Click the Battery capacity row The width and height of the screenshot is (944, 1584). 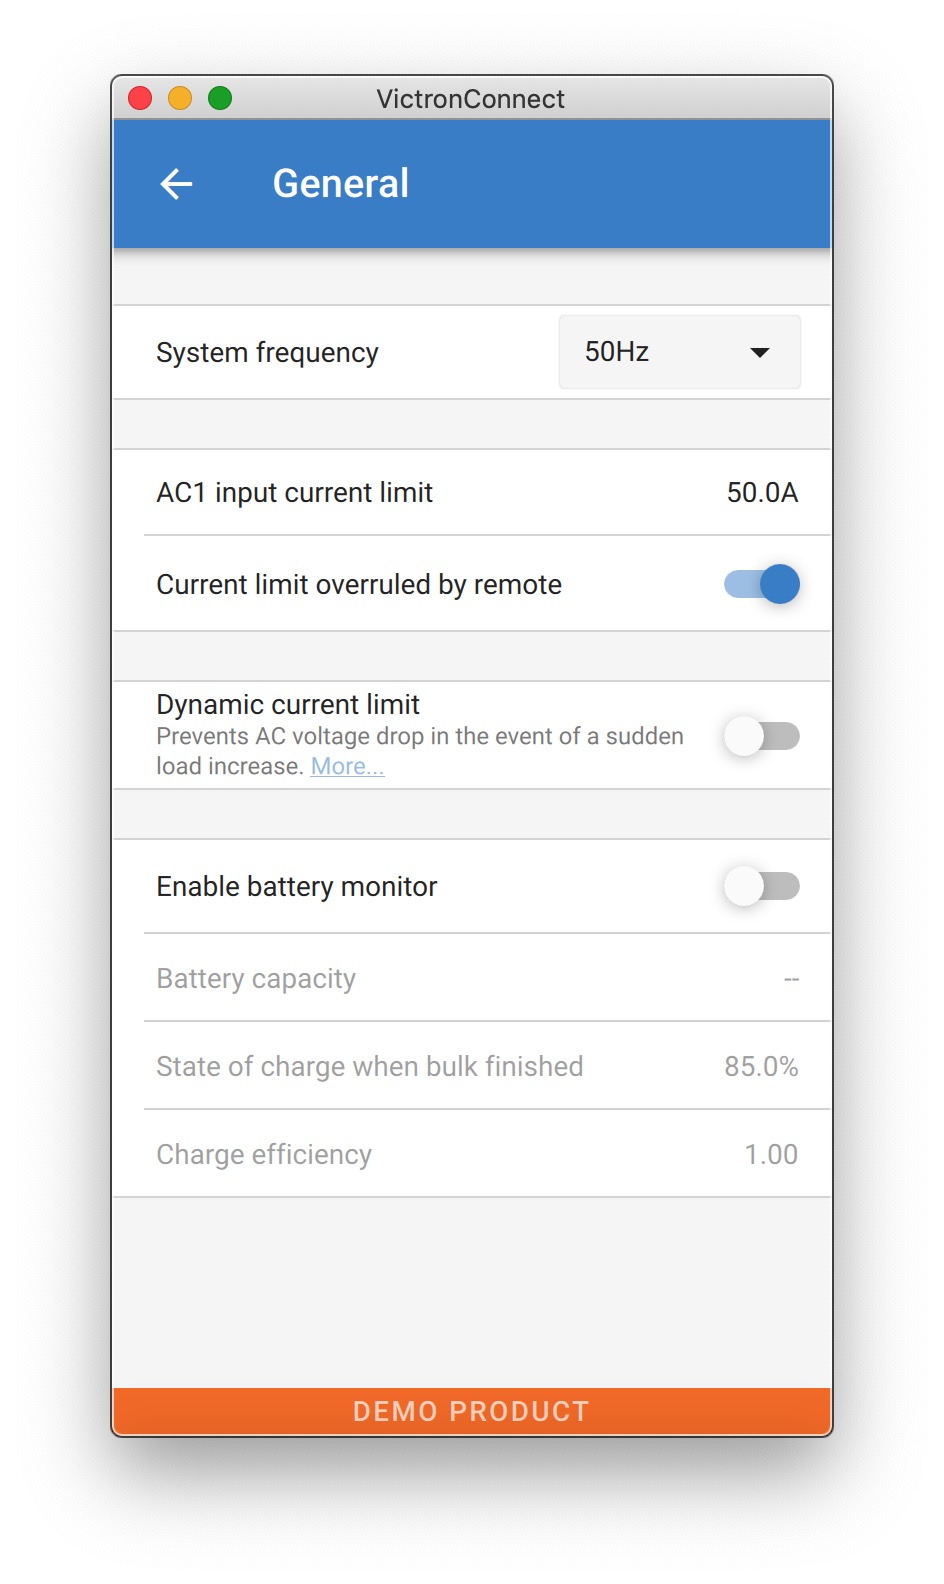pos(472,978)
